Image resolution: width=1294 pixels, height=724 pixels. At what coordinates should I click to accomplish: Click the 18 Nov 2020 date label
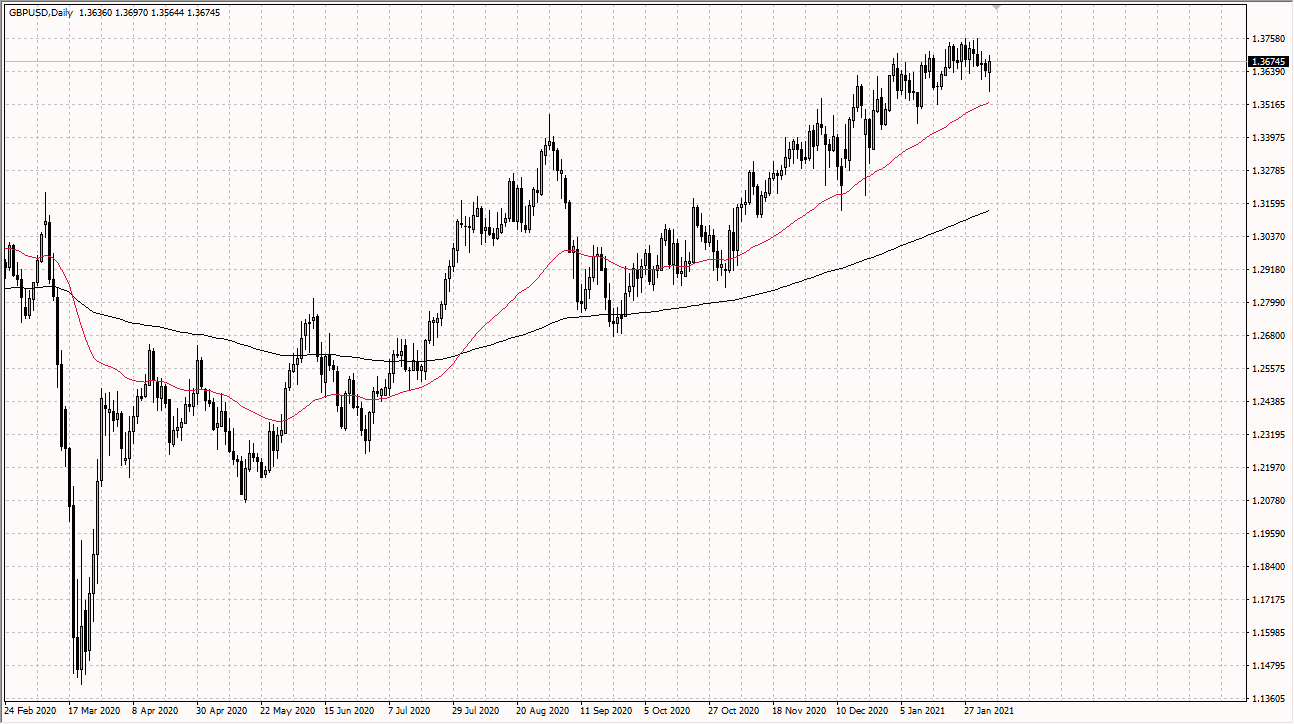coord(797,711)
